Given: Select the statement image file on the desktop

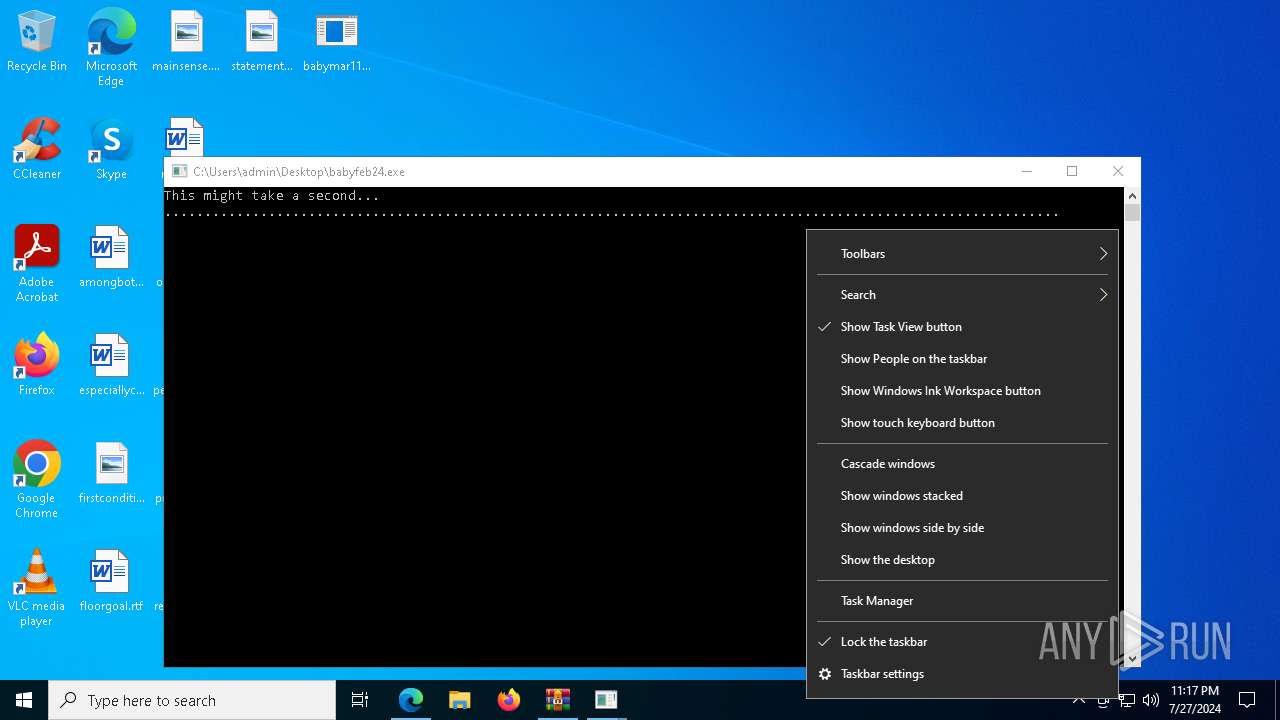Looking at the screenshot, I should coord(261,42).
